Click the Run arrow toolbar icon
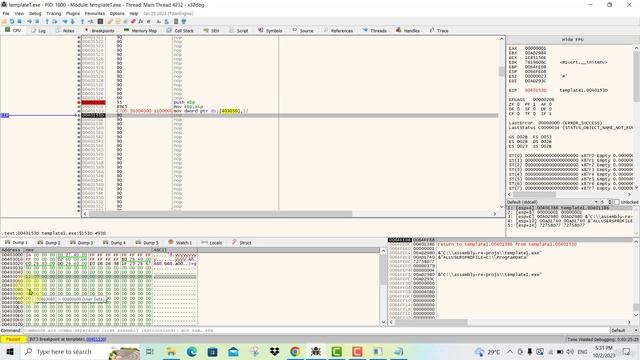640x360 pixels. (x=29, y=21)
